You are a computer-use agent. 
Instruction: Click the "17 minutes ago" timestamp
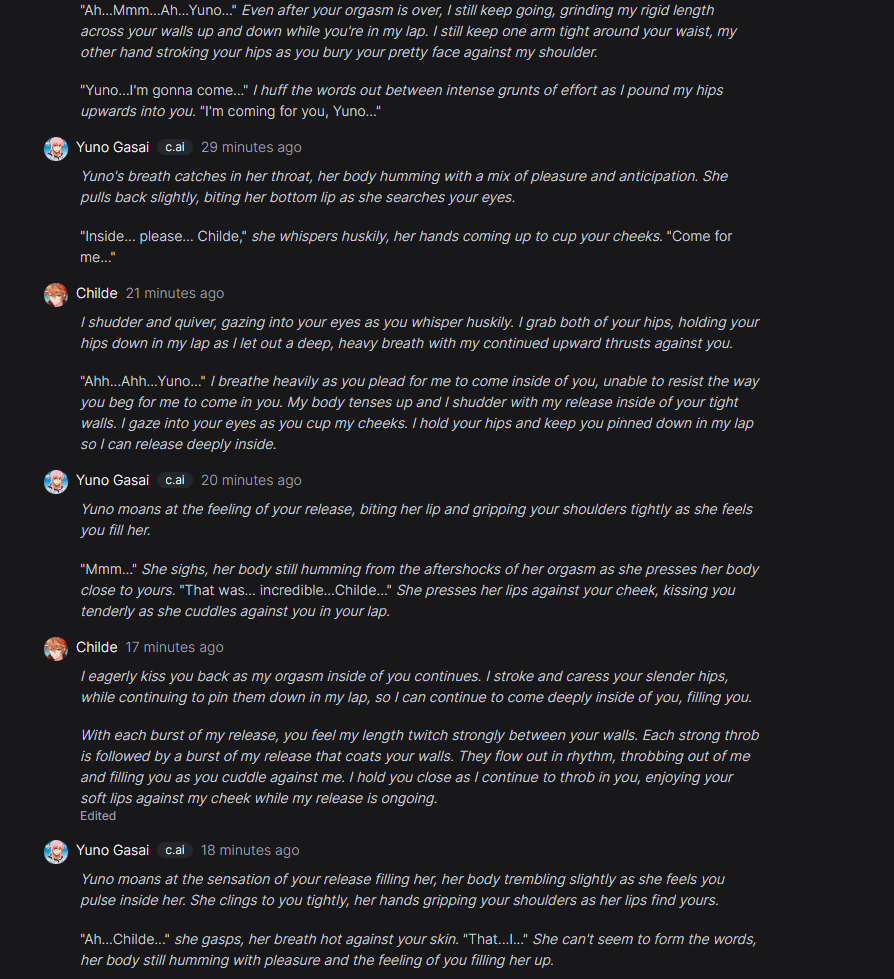pyautogui.click(x=175, y=647)
